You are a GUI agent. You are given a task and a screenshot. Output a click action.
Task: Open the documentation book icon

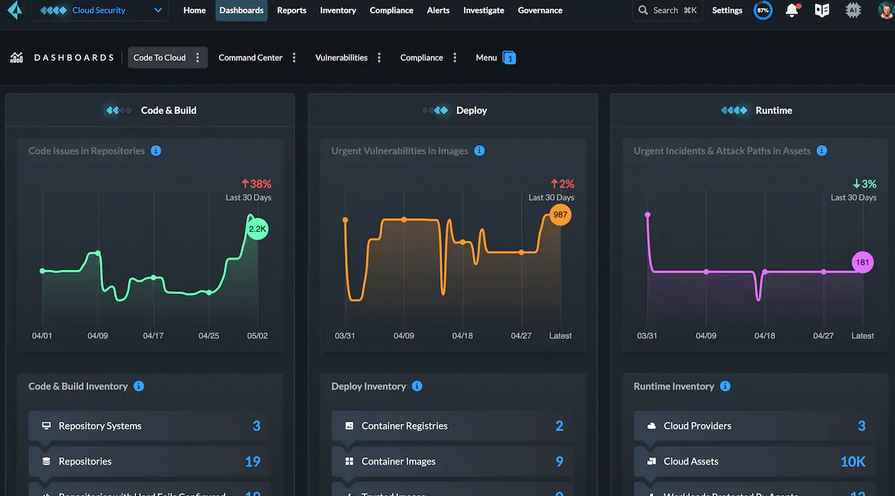[x=822, y=10]
